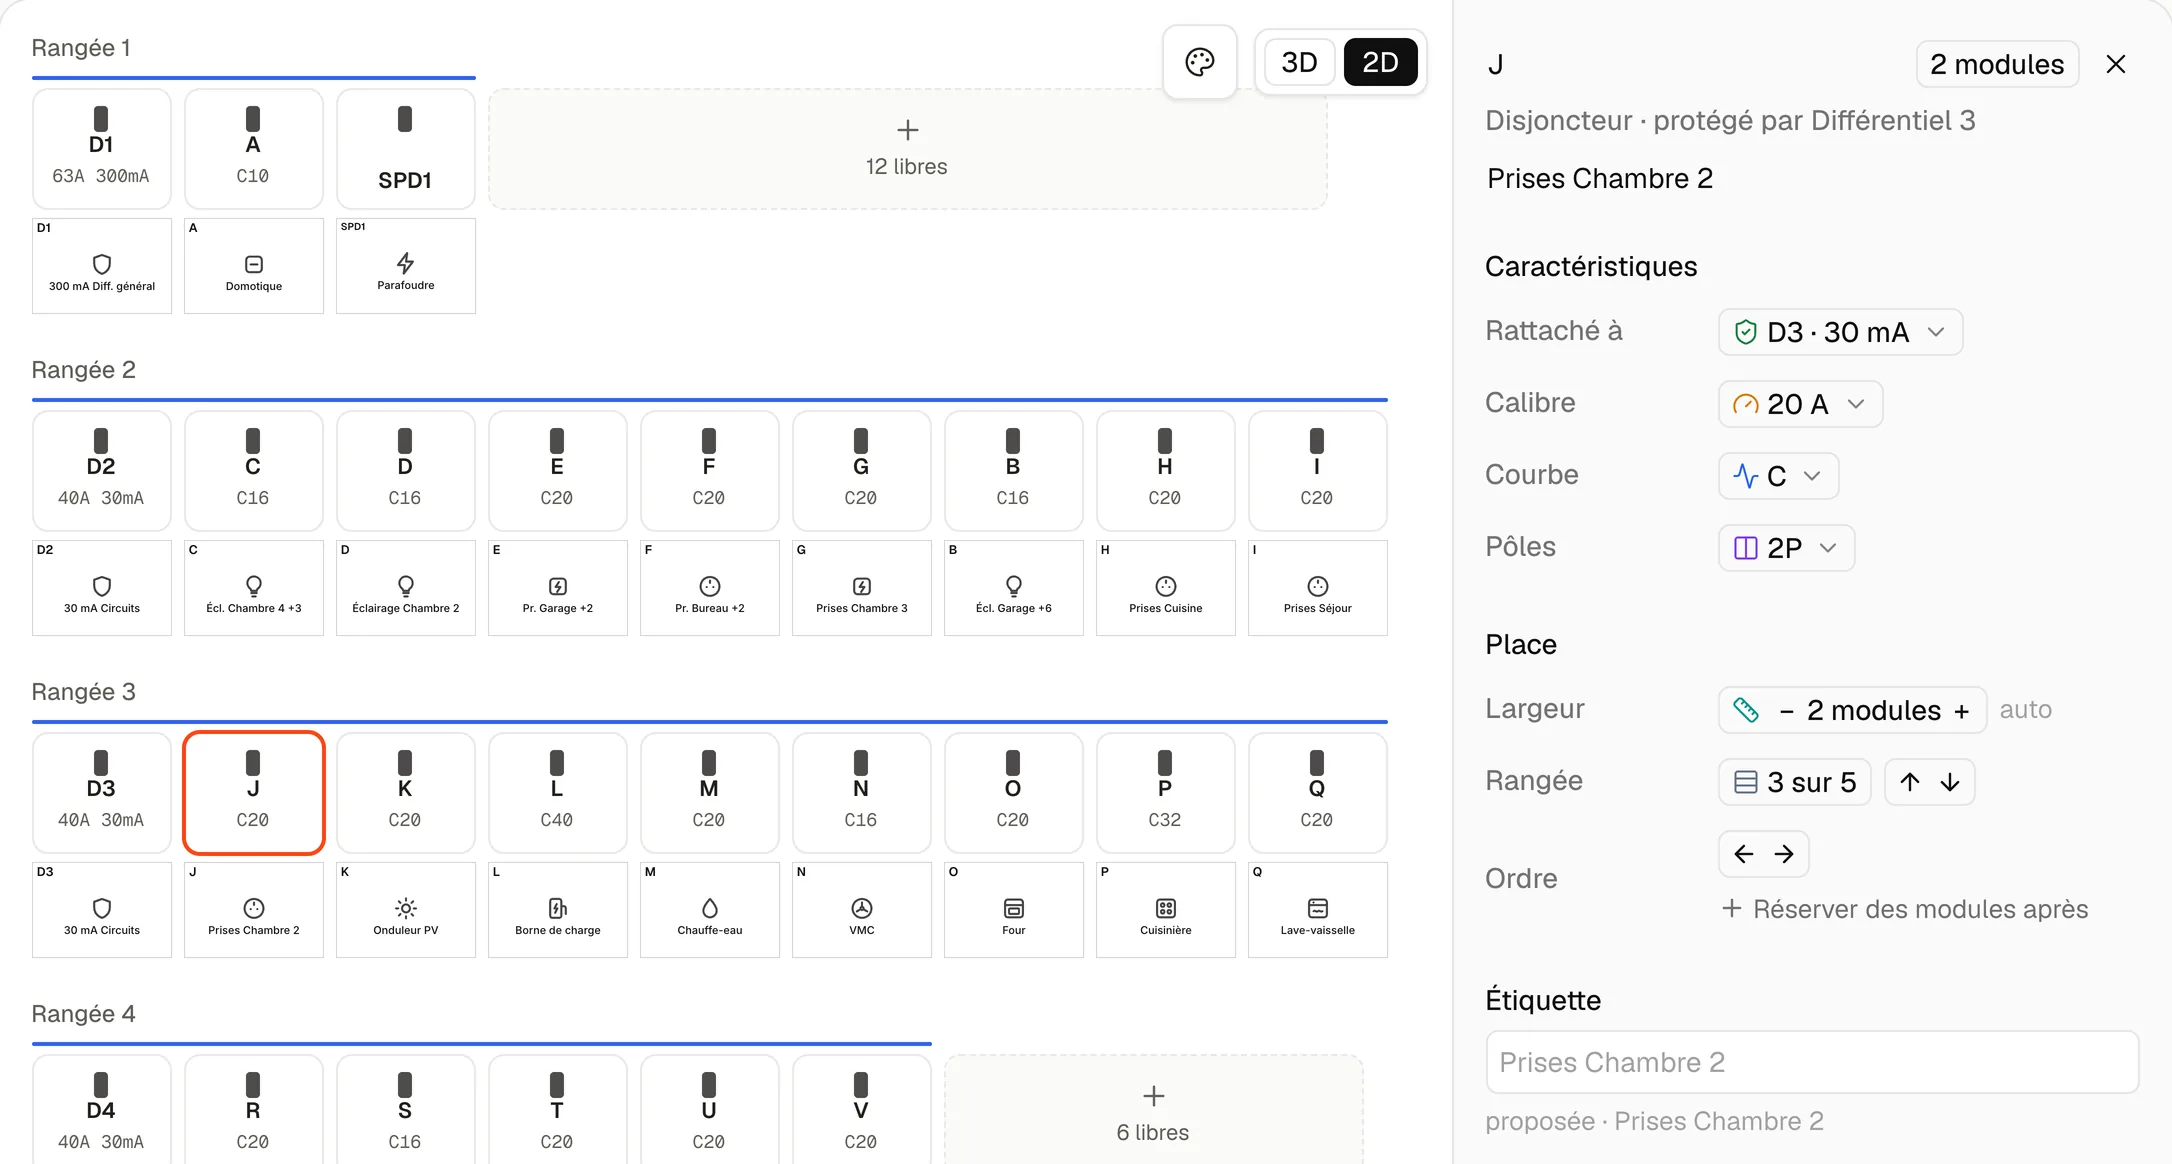Viewport: 2172px width, 1164px height.
Task: Increase width with plus stepper
Action: (1962, 711)
